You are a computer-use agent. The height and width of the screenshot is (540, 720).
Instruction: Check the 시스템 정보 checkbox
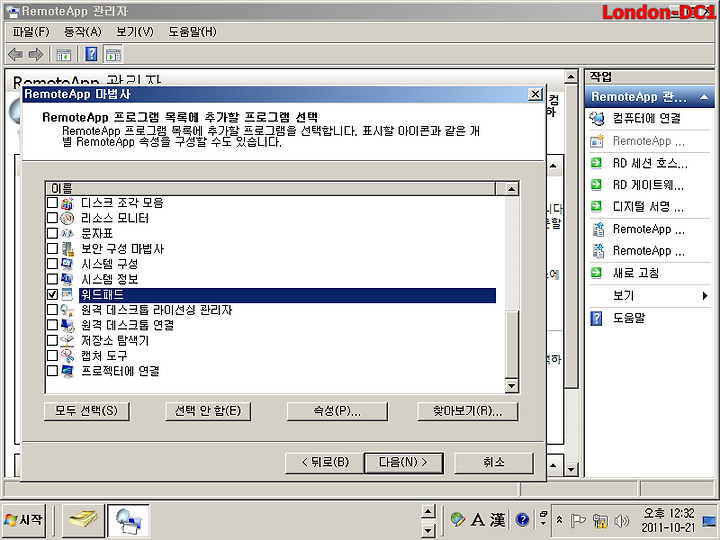[x=52, y=279]
